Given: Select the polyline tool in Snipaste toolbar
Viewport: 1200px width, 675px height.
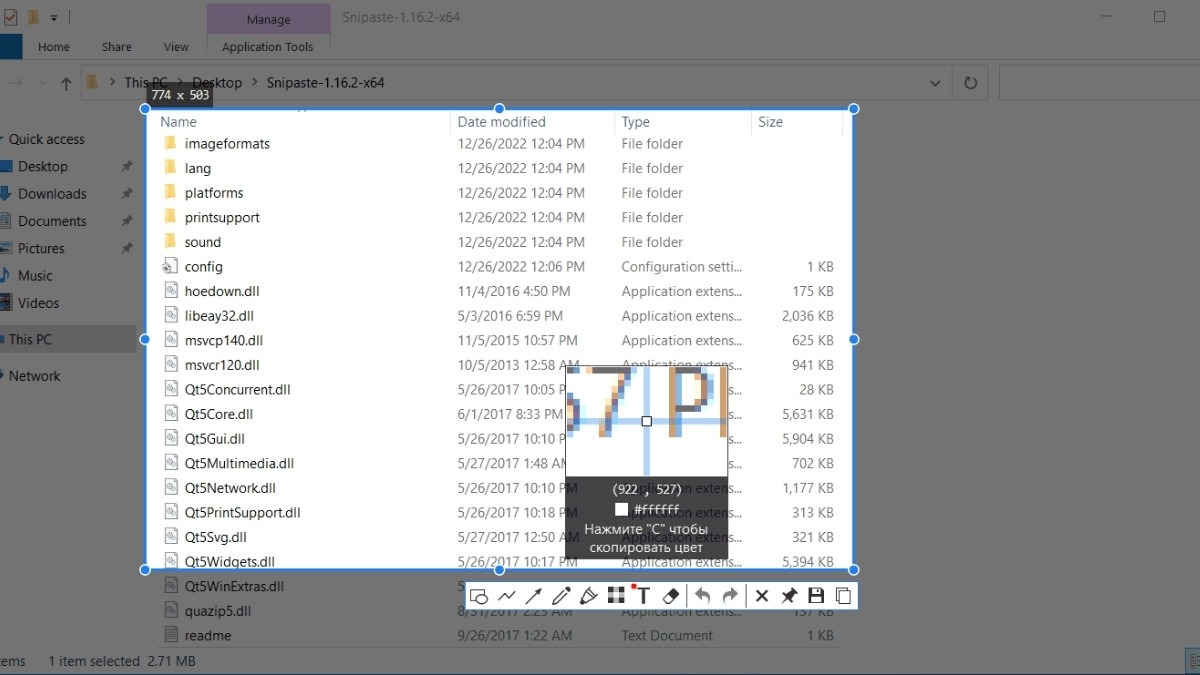Looking at the screenshot, I should tap(507, 596).
